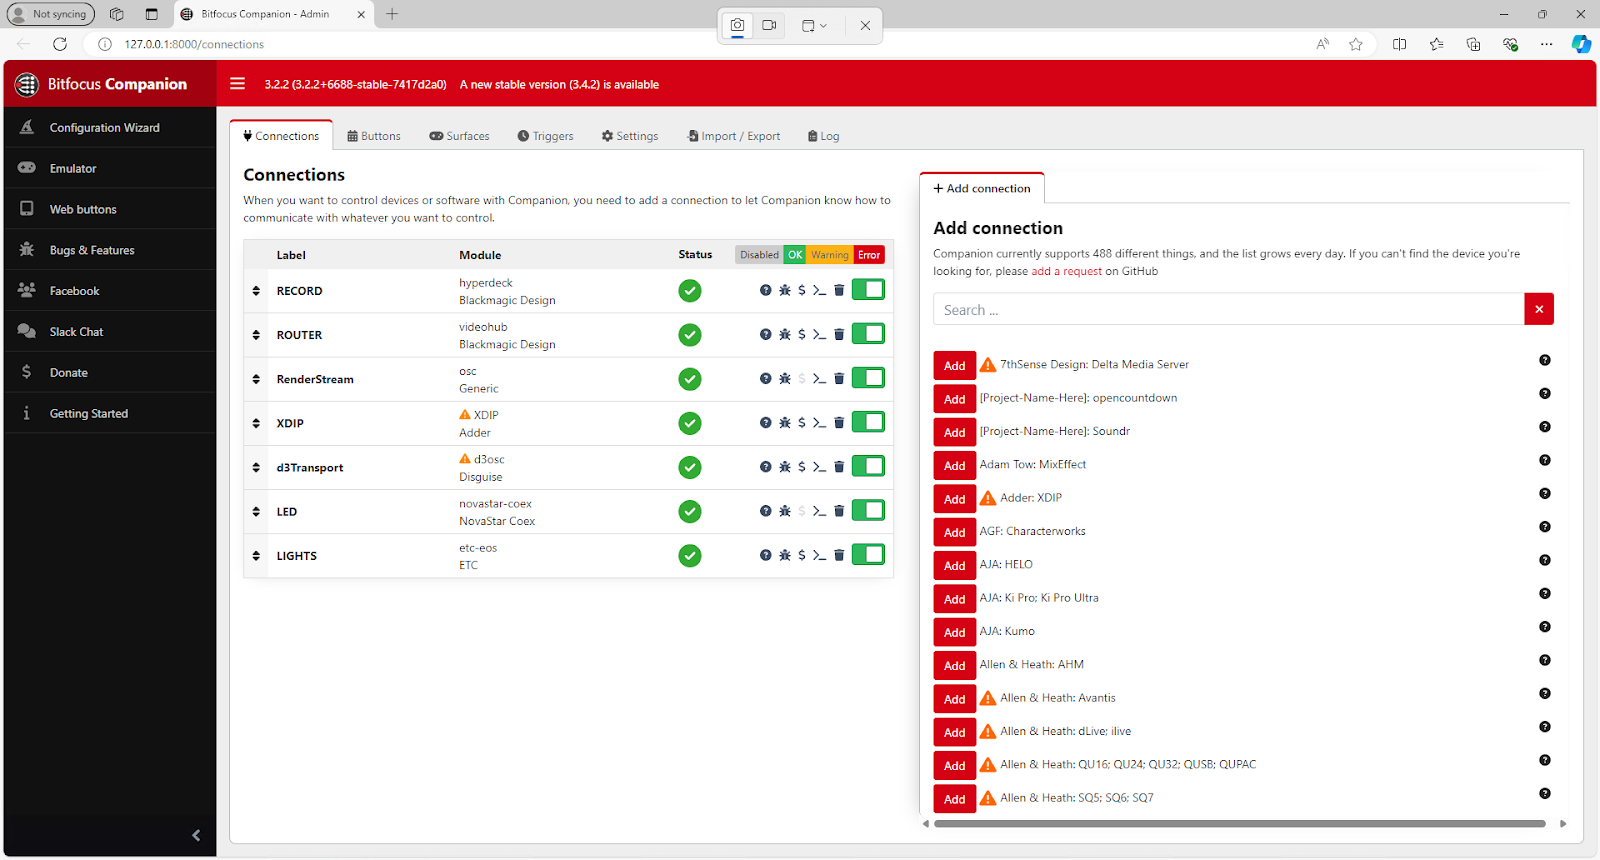Toggle the XDIP connection off
1600x860 pixels.
pos(868,422)
